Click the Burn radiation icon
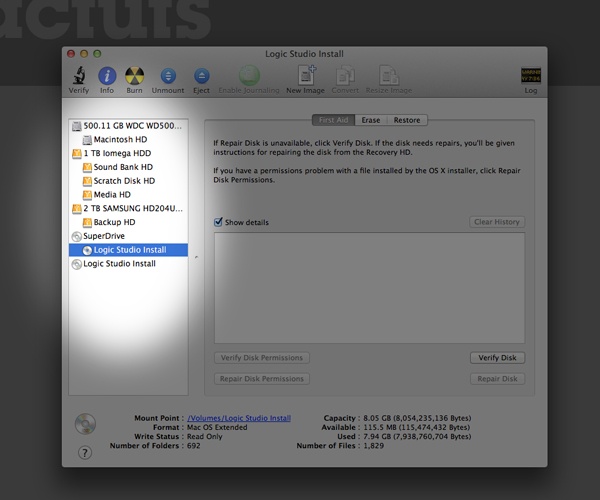The height and width of the screenshot is (500, 600). [x=134, y=76]
